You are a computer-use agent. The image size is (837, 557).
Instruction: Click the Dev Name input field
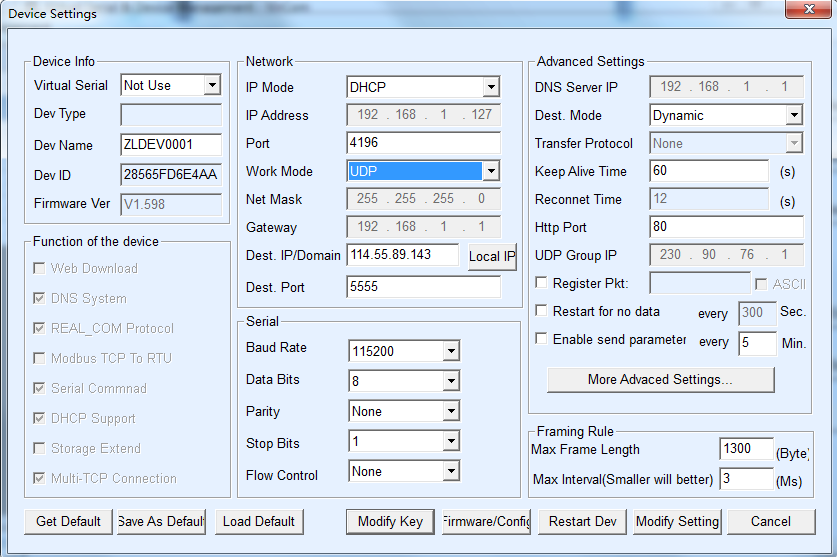pyautogui.click(x=171, y=145)
